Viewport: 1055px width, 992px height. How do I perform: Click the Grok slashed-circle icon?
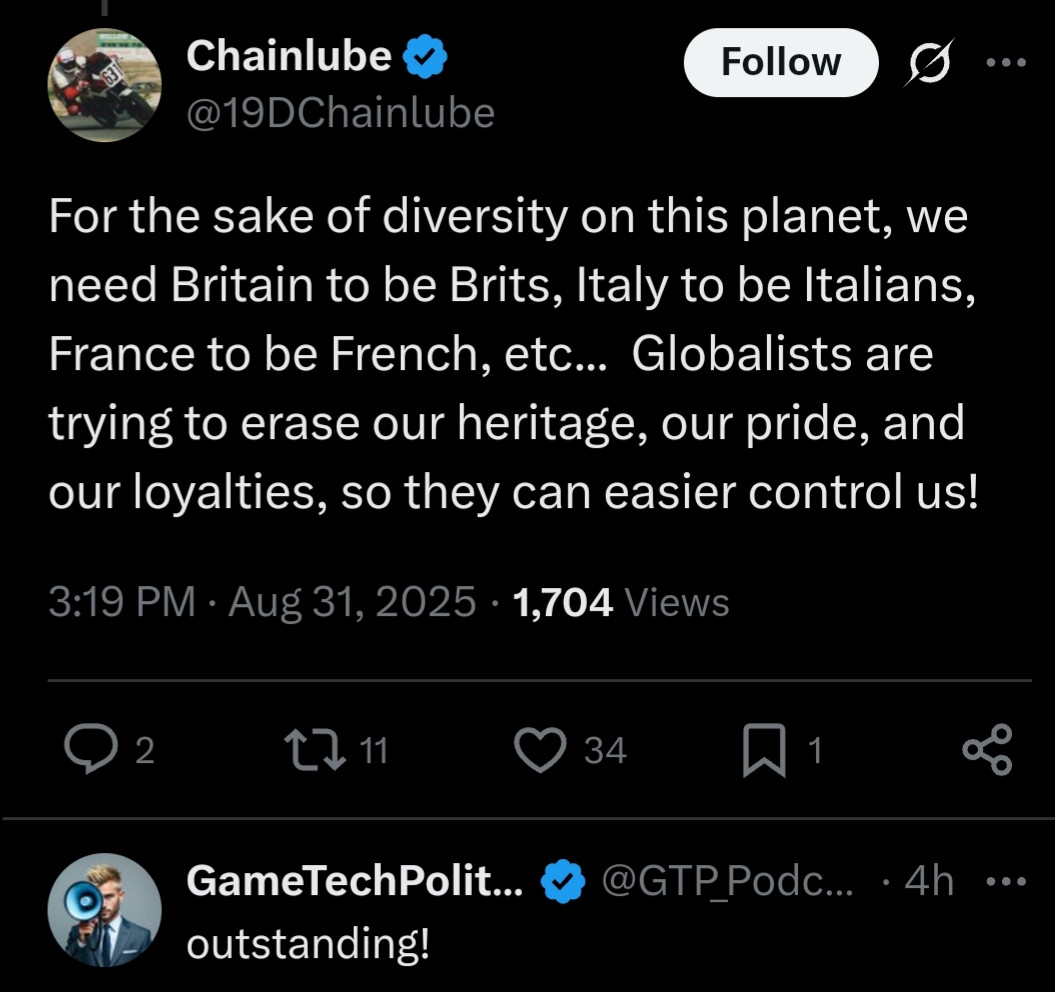click(x=926, y=62)
